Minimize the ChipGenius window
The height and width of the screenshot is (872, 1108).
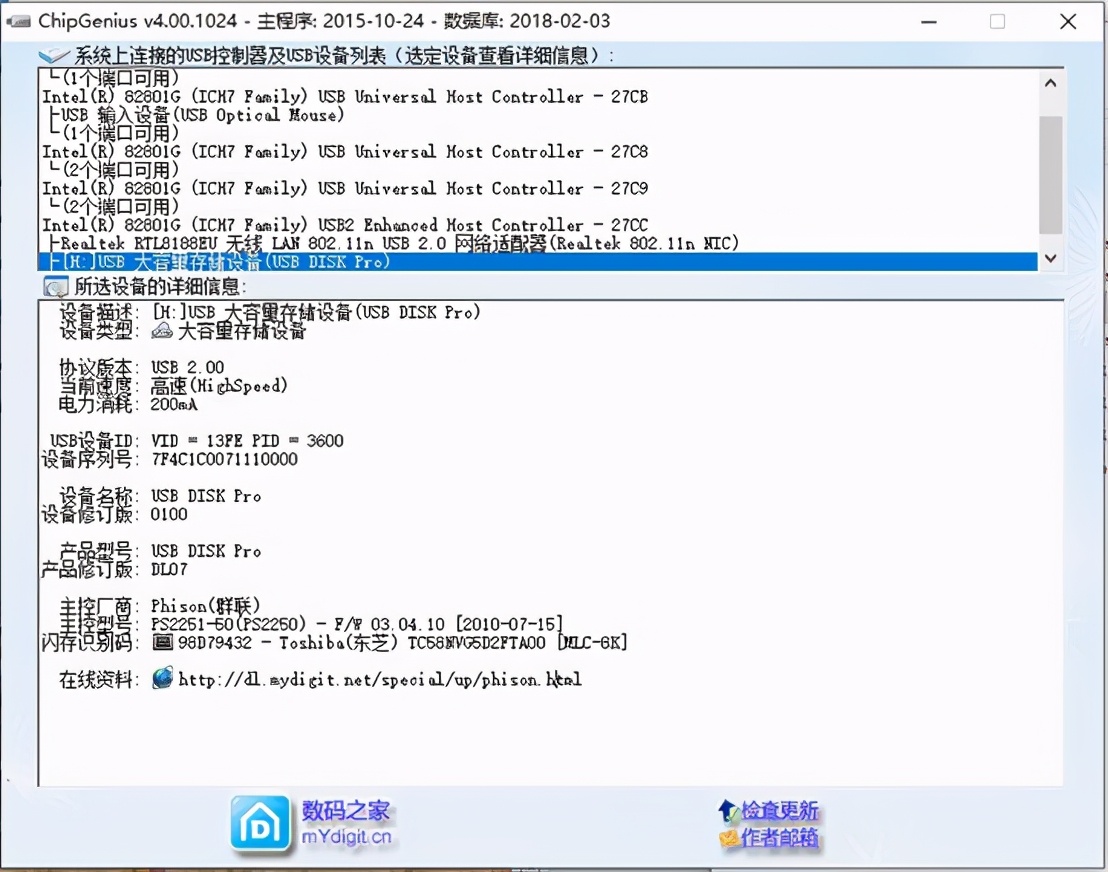pos(929,22)
